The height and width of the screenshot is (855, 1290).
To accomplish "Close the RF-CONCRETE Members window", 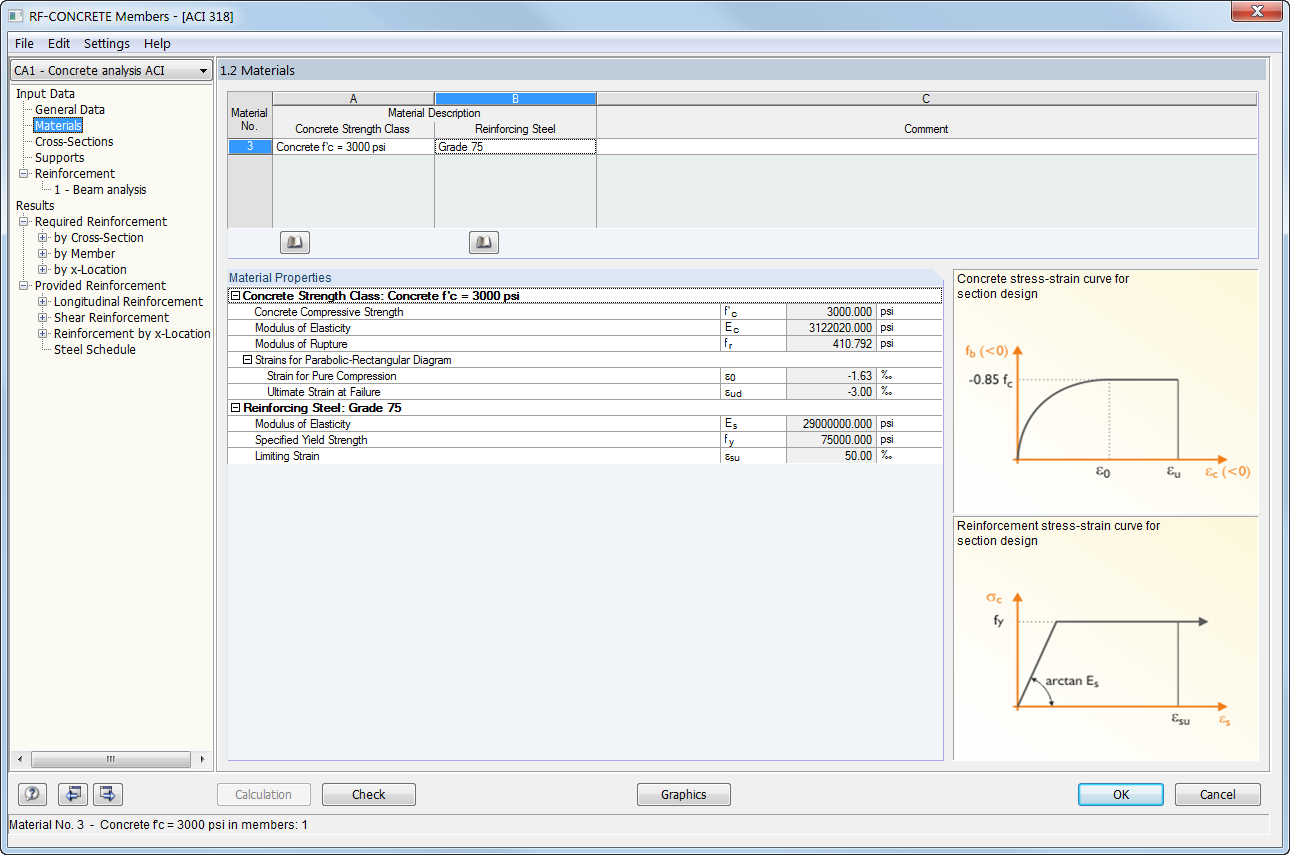I will [1257, 12].
